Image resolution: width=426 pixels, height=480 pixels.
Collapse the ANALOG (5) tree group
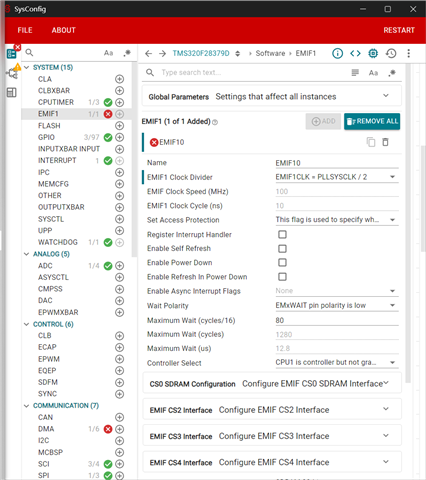tap(26, 254)
